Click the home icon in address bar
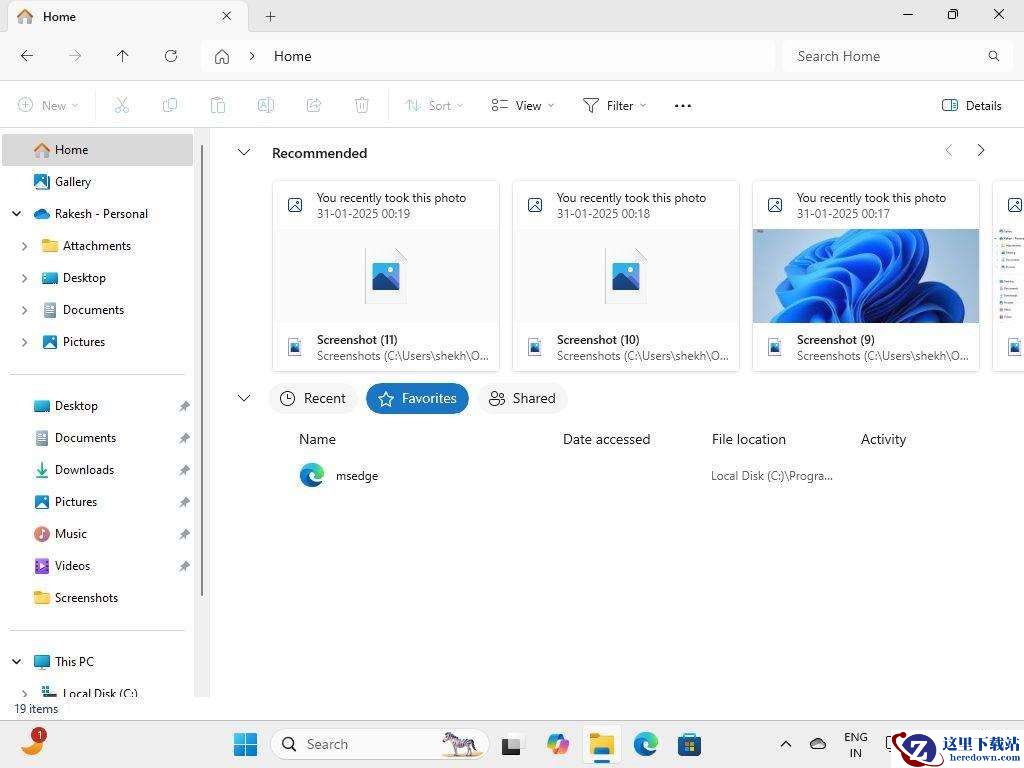1024x768 pixels. point(222,57)
